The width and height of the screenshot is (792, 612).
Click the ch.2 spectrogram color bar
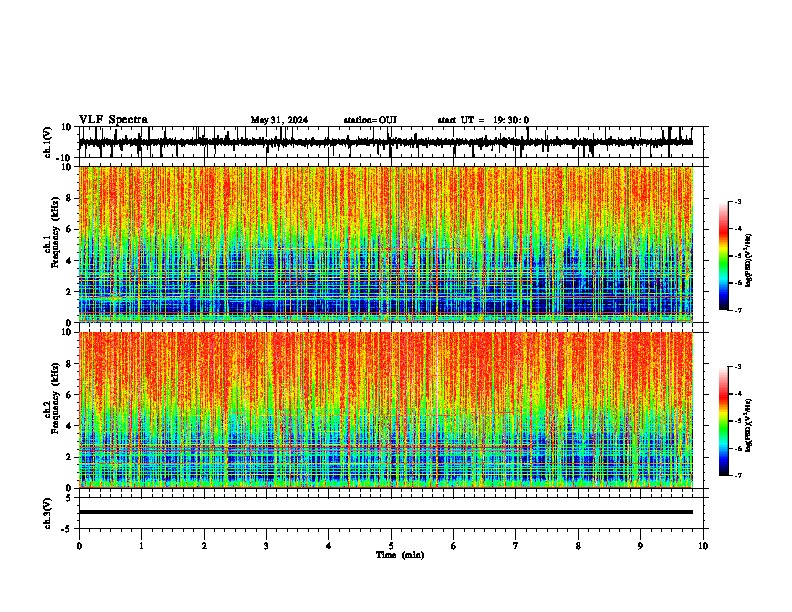pyautogui.click(x=724, y=421)
